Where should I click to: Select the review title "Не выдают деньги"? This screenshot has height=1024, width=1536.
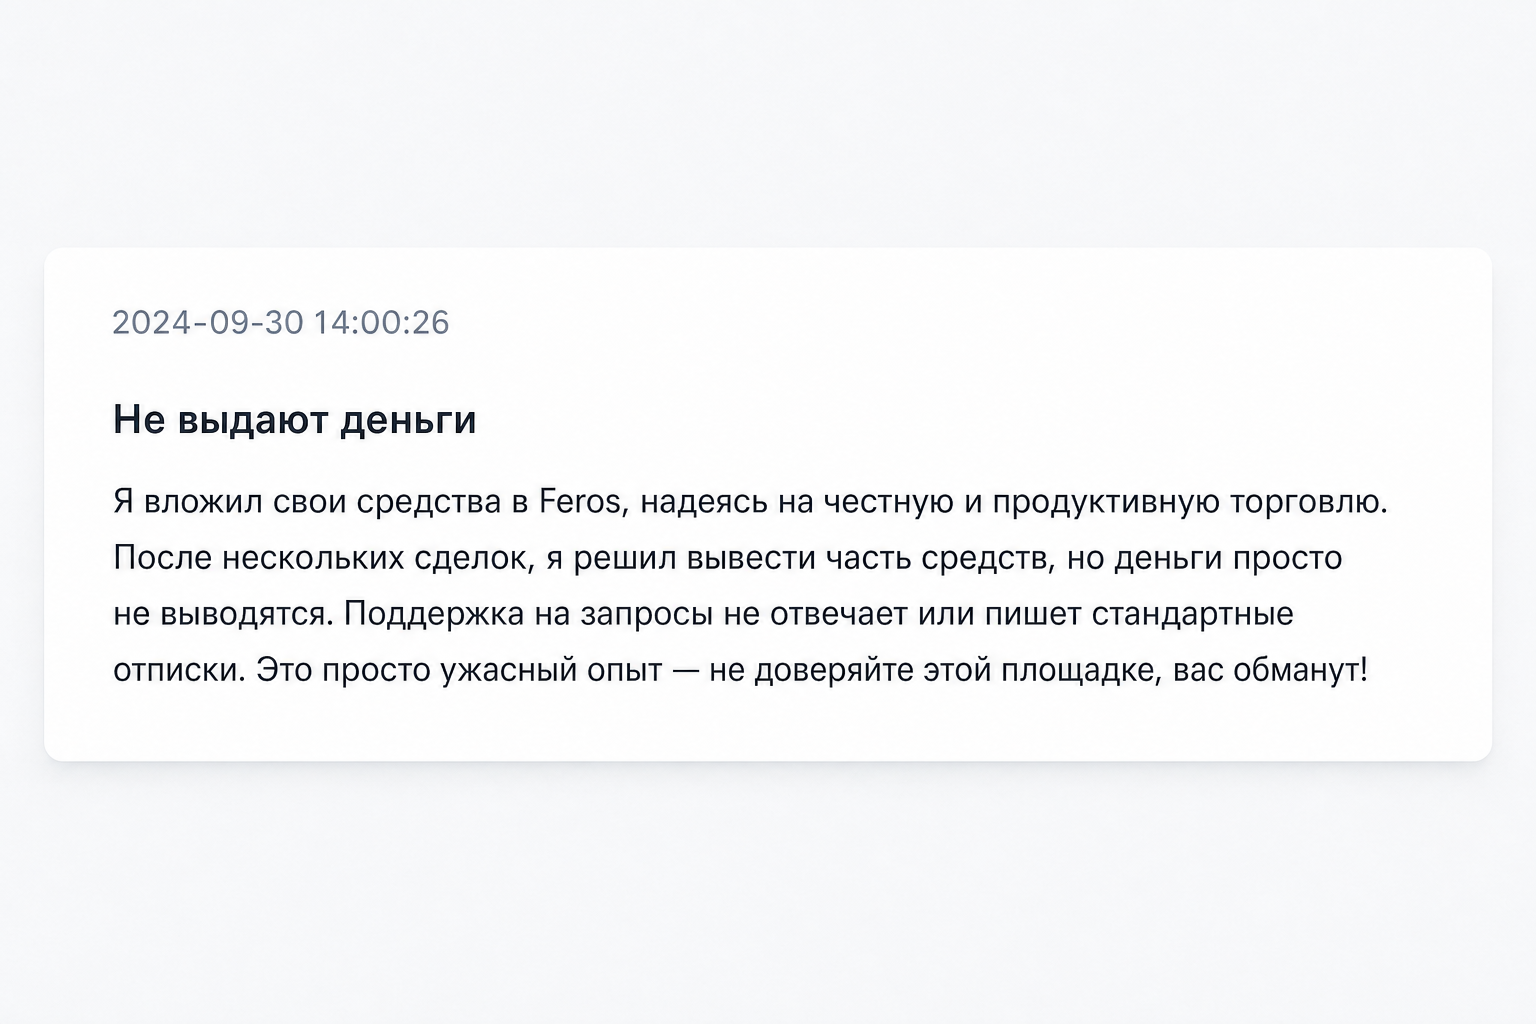click(295, 419)
